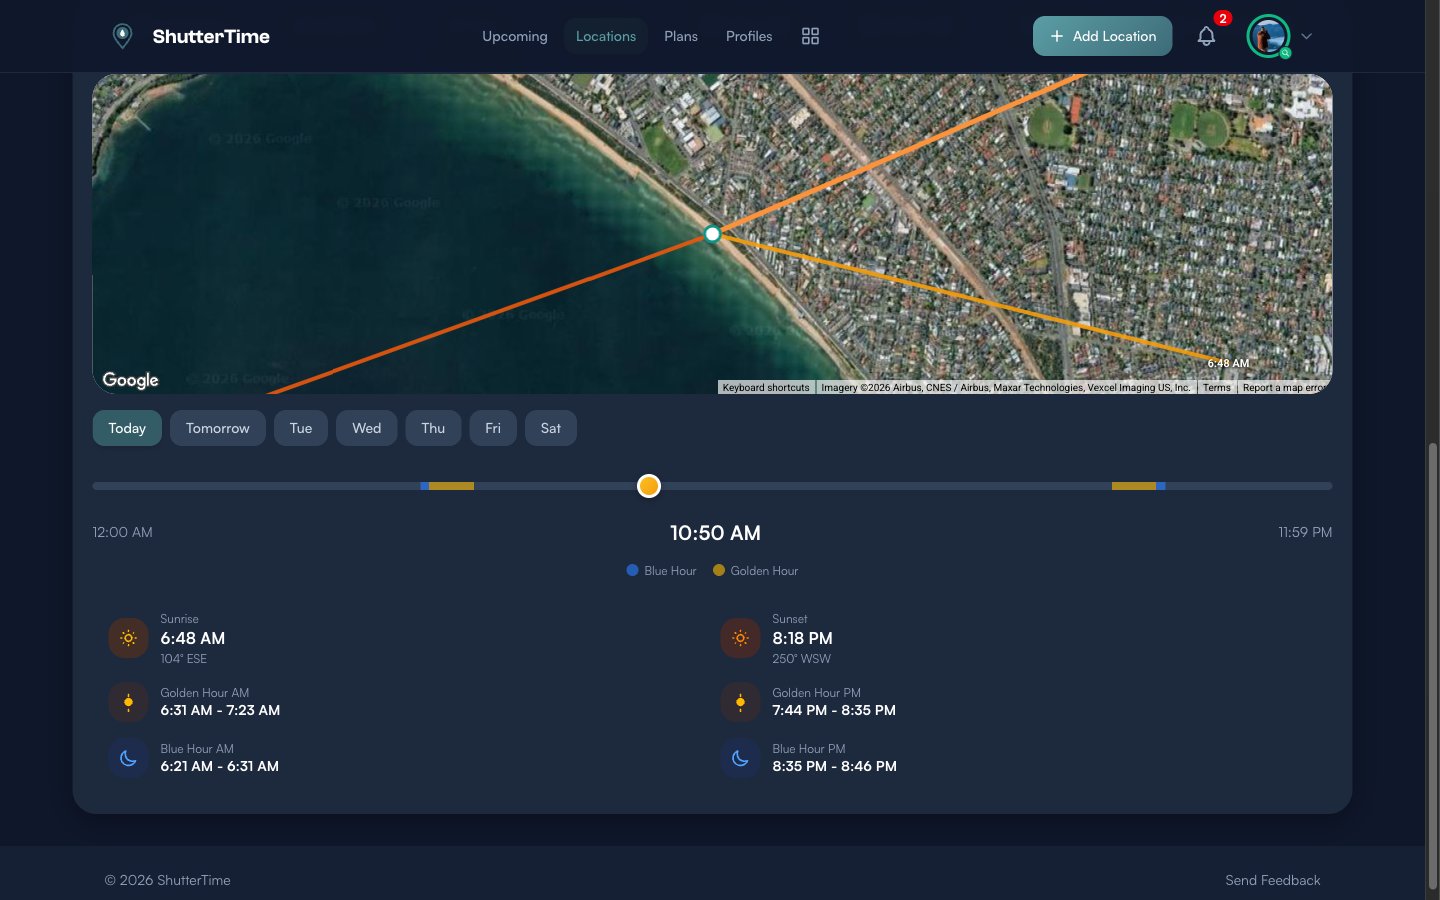Click morning golden hour segment on timeline
Screen dimensions: 1440x900
451,486
